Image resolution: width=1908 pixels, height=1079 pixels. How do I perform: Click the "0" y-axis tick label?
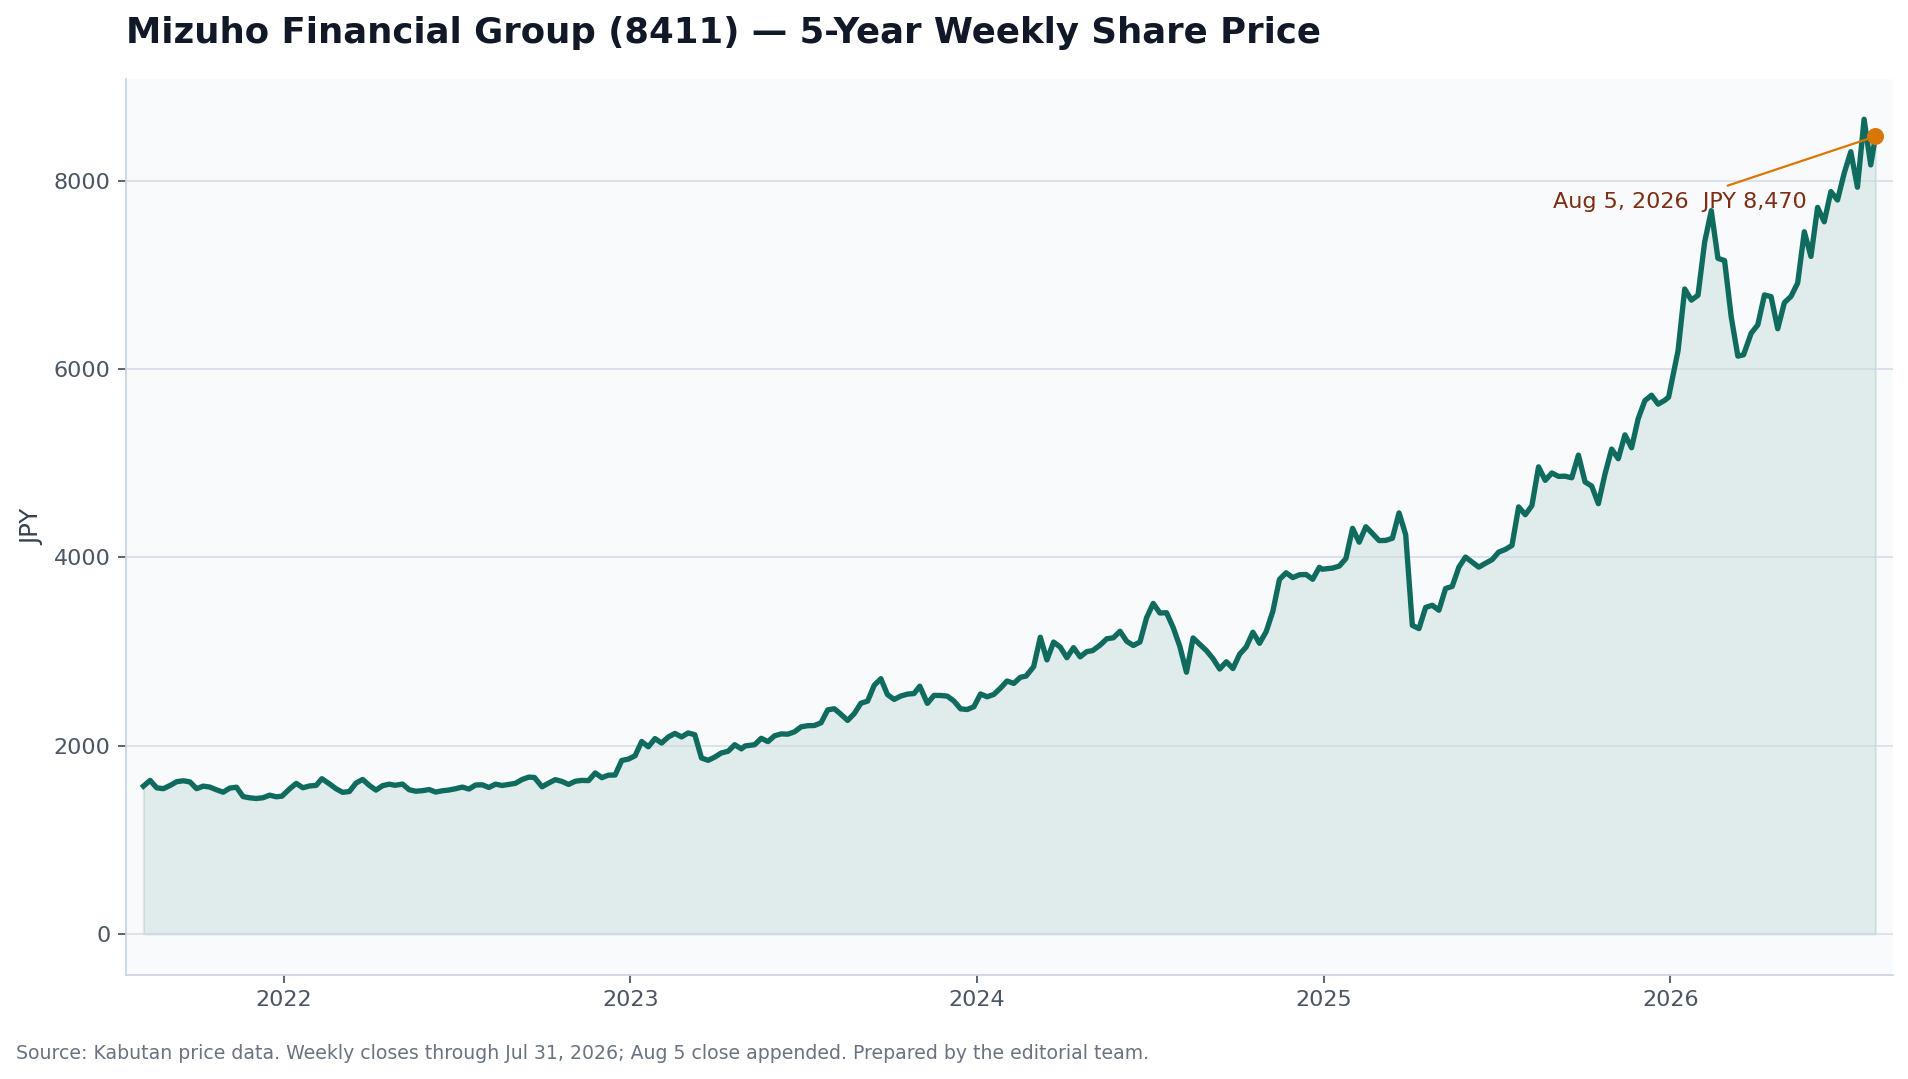coord(104,934)
